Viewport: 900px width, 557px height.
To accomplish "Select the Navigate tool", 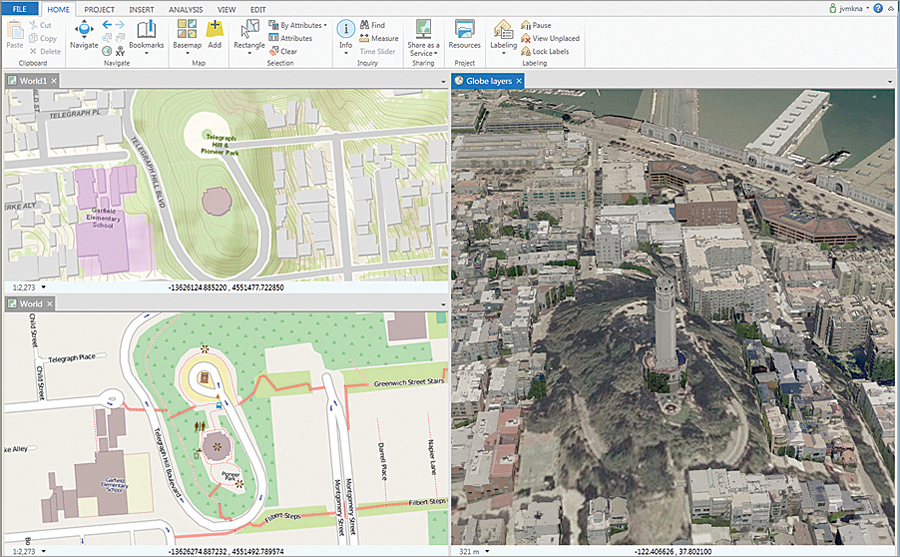I will pos(84,31).
